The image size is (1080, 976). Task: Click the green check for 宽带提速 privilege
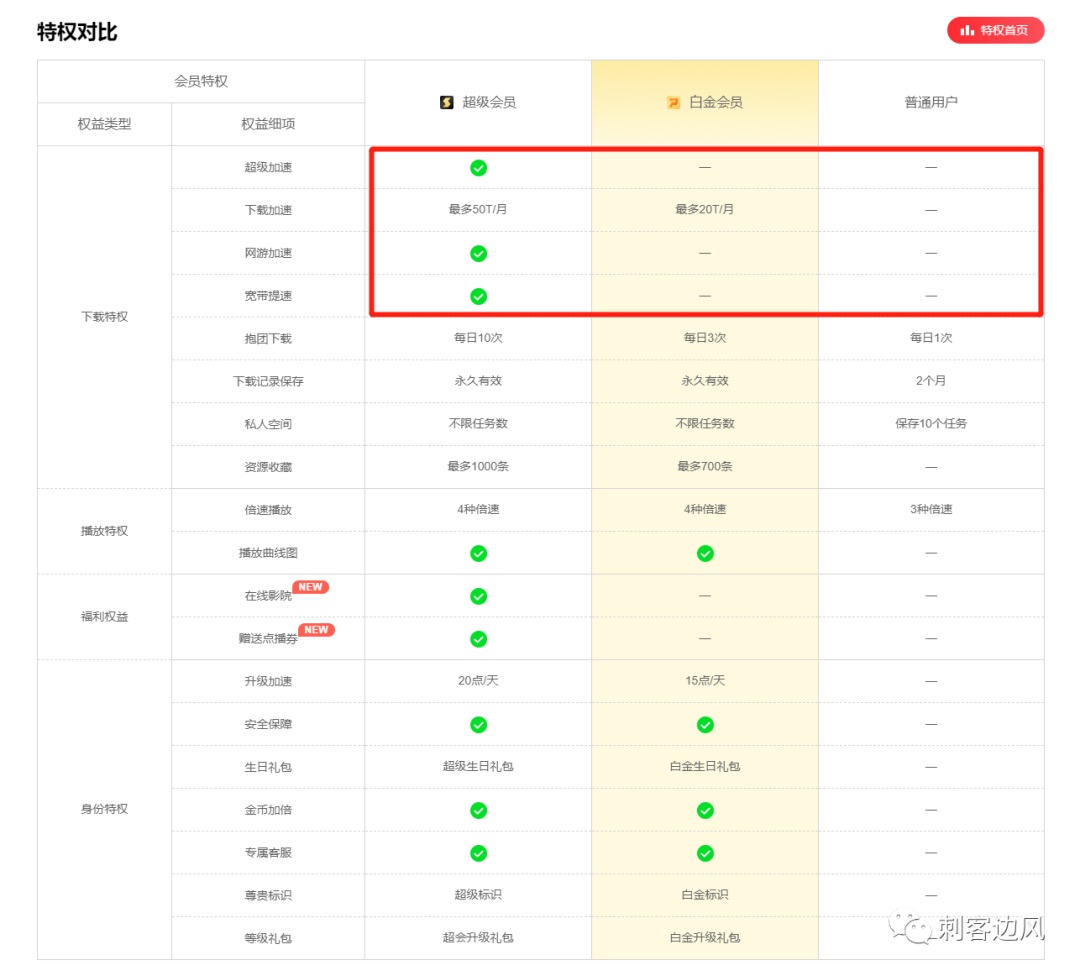(x=478, y=296)
